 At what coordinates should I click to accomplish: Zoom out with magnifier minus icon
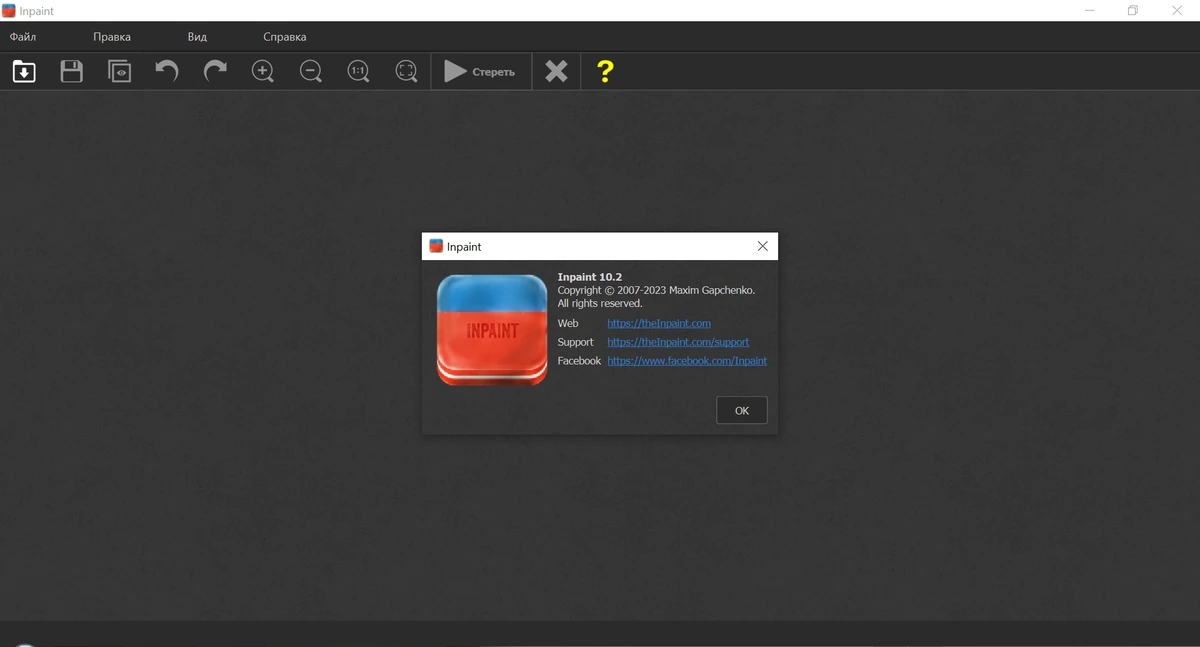click(x=311, y=71)
